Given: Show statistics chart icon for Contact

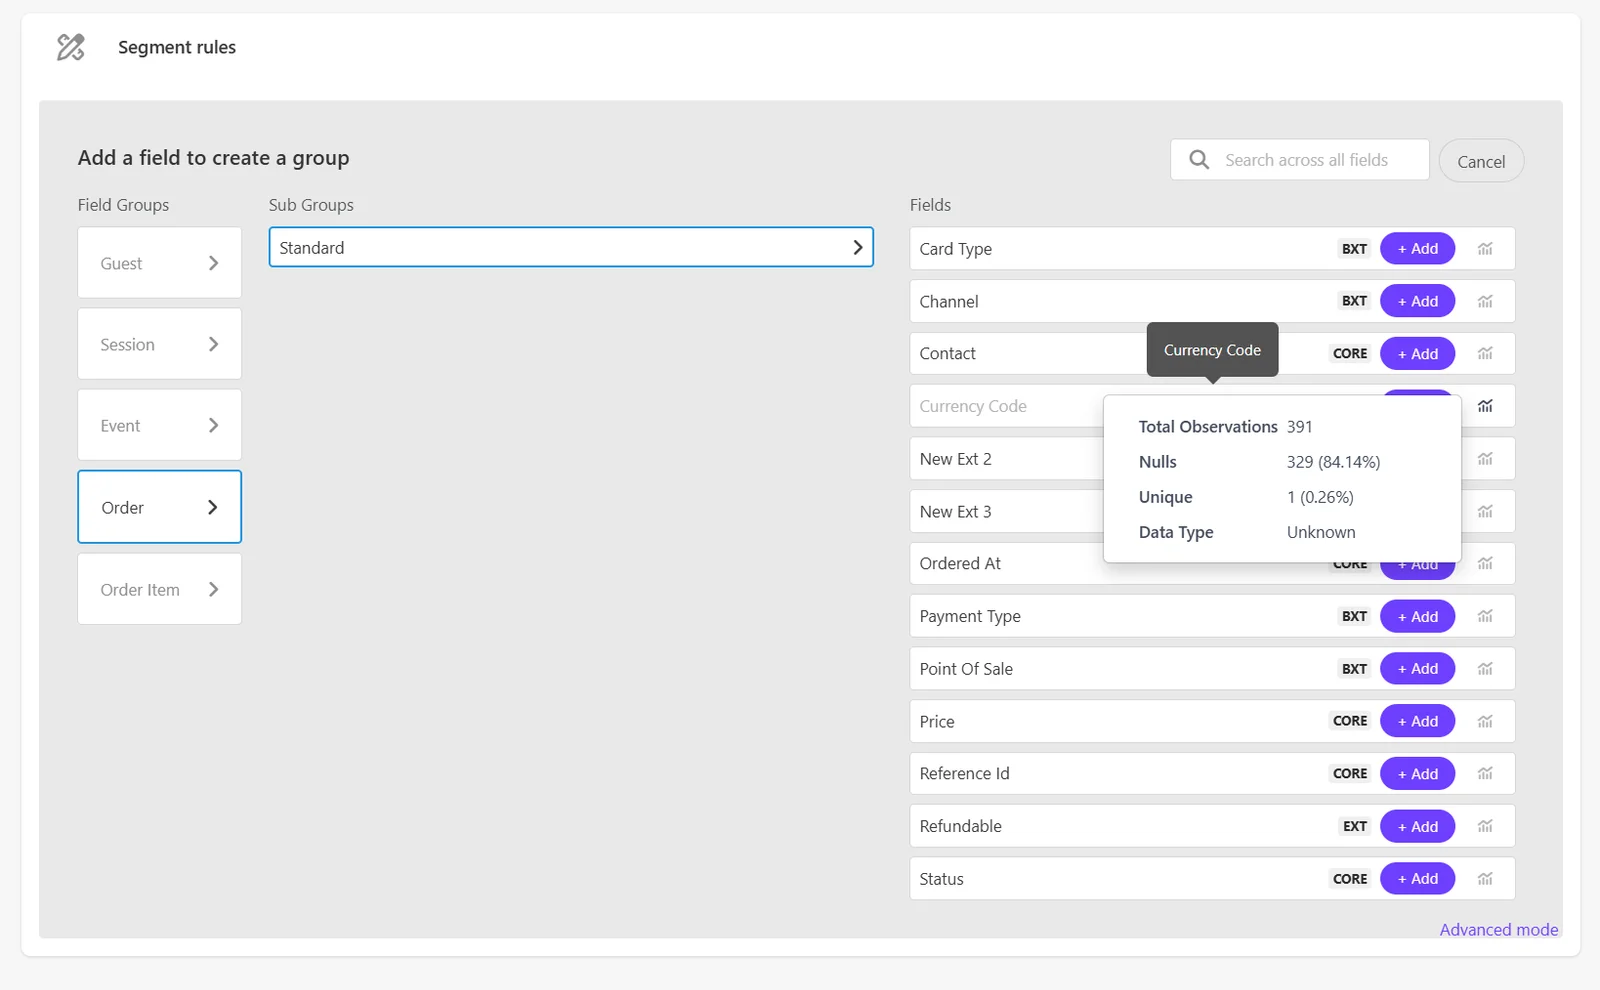Looking at the screenshot, I should pyautogui.click(x=1485, y=354).
